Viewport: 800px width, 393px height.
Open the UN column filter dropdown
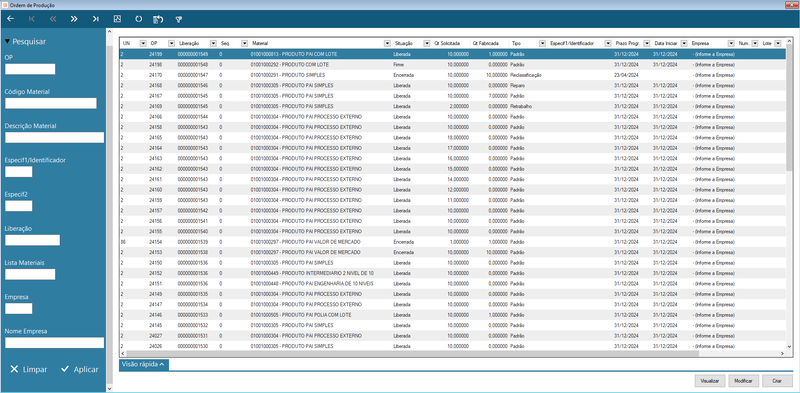(143, 43)
